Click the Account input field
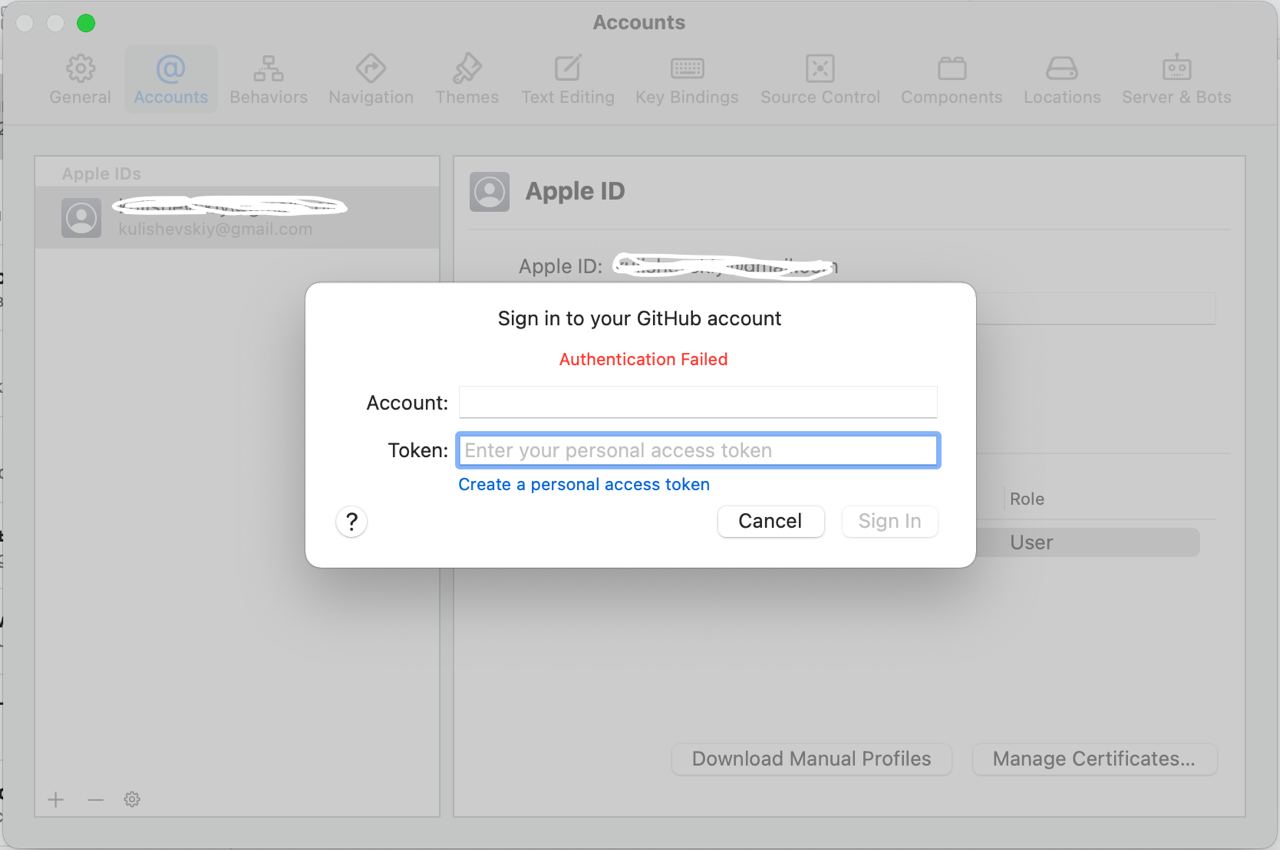The image size is (1280, 850). [x=698, y=402]
